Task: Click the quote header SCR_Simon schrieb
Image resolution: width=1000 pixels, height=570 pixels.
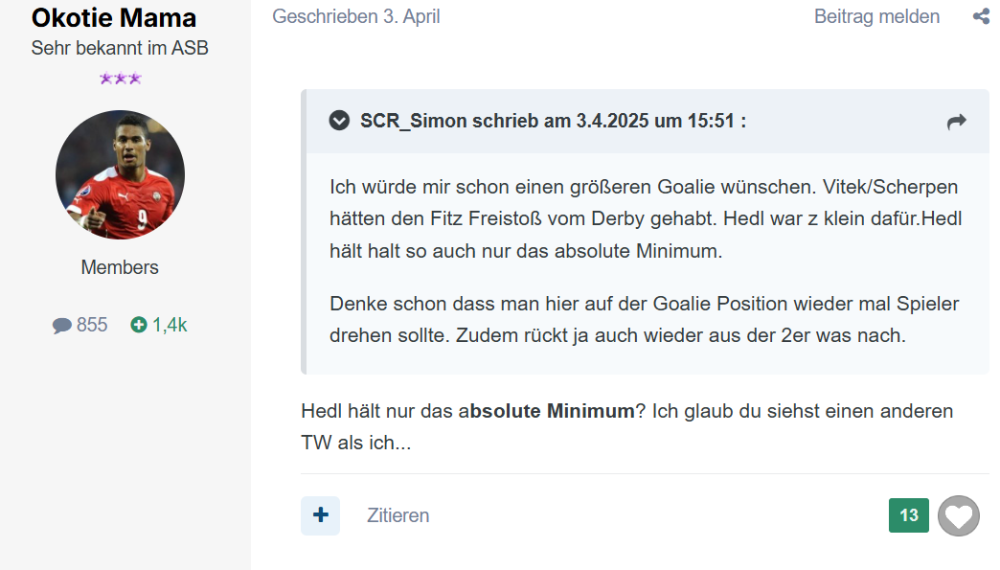Action: (553, 122)
